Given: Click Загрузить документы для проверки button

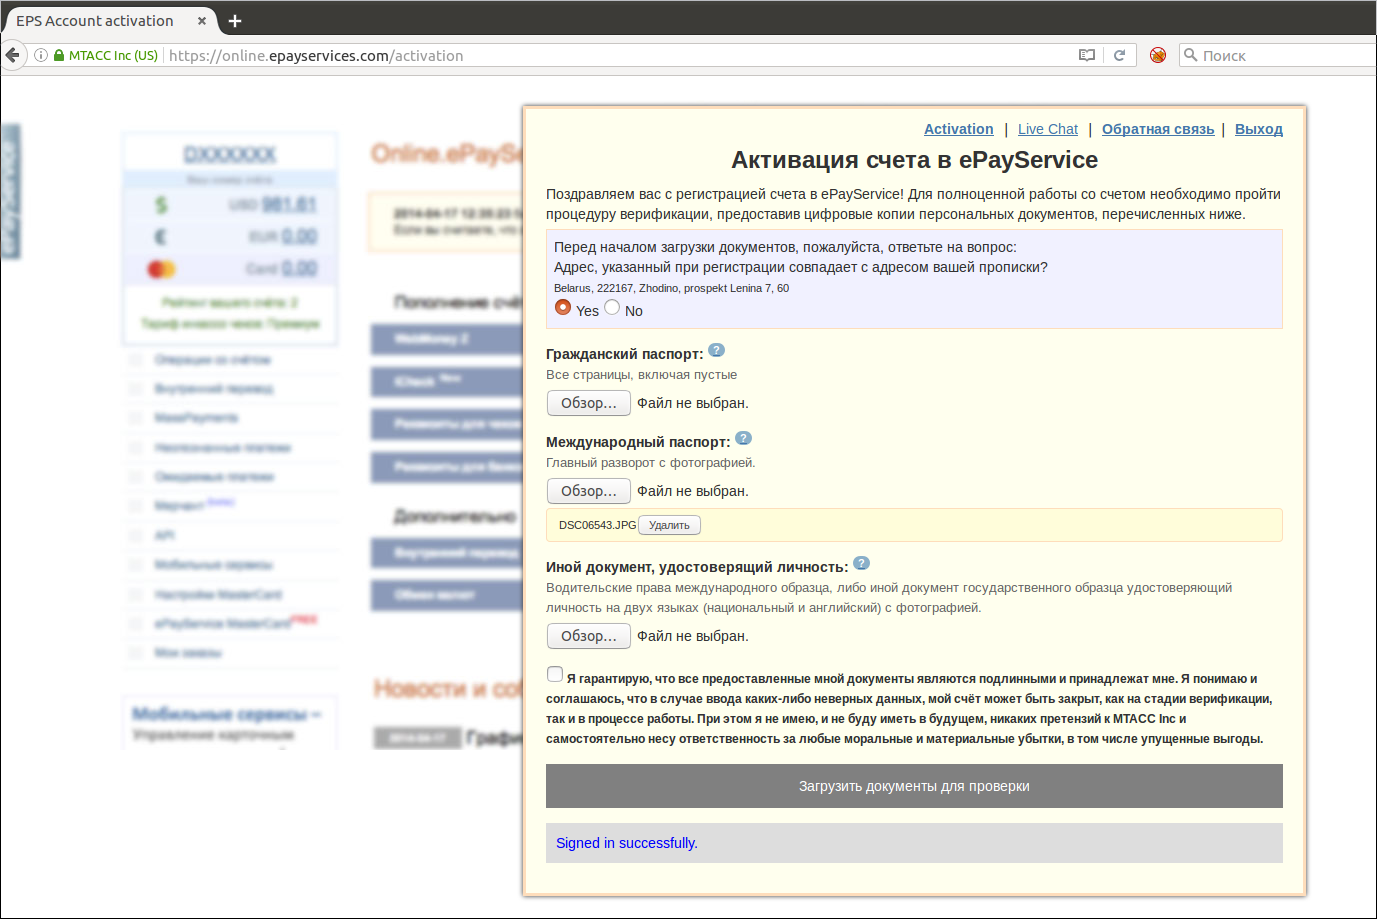Looking at the screenshot, I should 914,786.
